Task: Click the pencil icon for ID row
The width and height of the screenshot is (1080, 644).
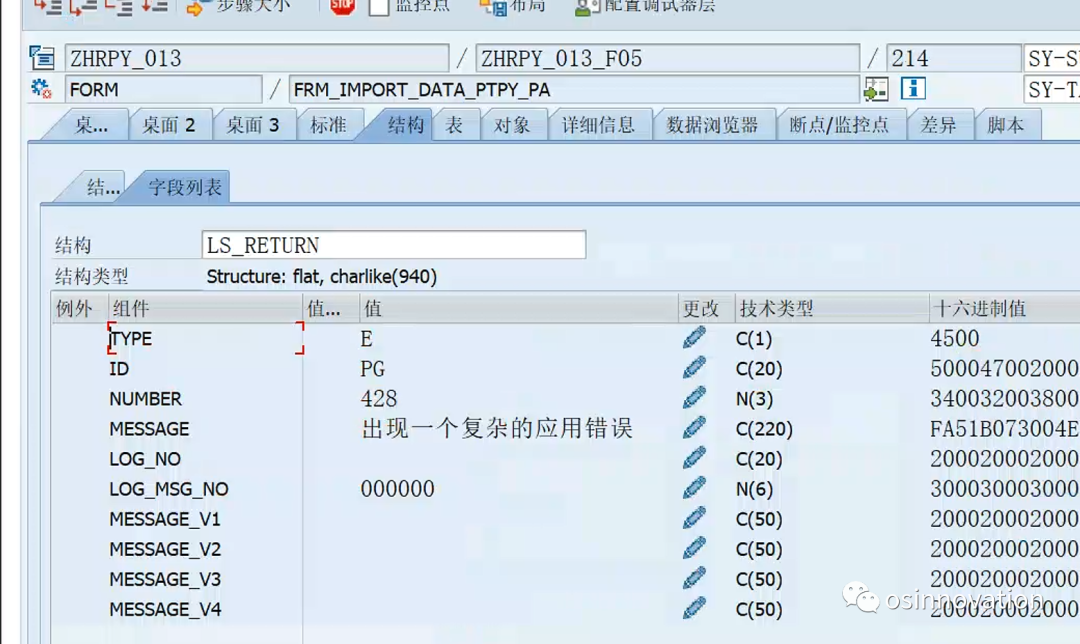Action: click(694, 368)
